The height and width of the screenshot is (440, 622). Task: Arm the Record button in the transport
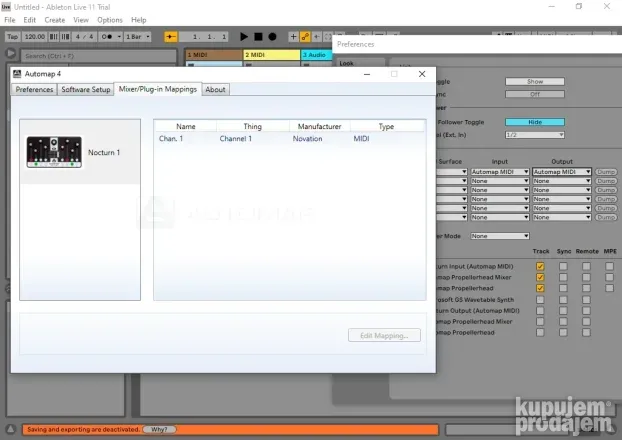tap(272, 37)
